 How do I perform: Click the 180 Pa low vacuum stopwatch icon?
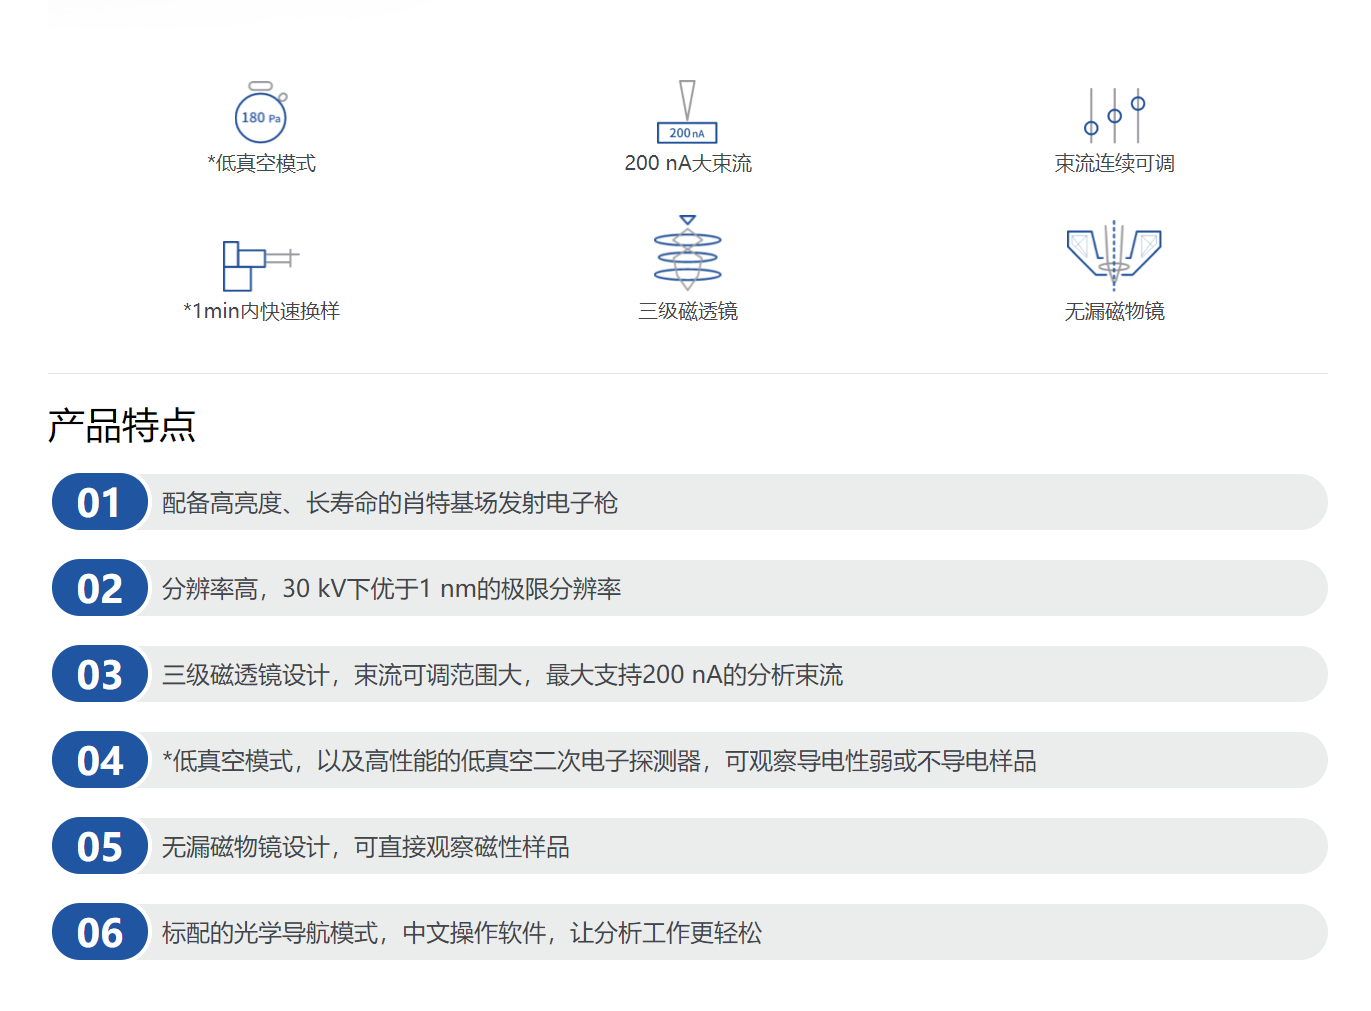[261, 114]
